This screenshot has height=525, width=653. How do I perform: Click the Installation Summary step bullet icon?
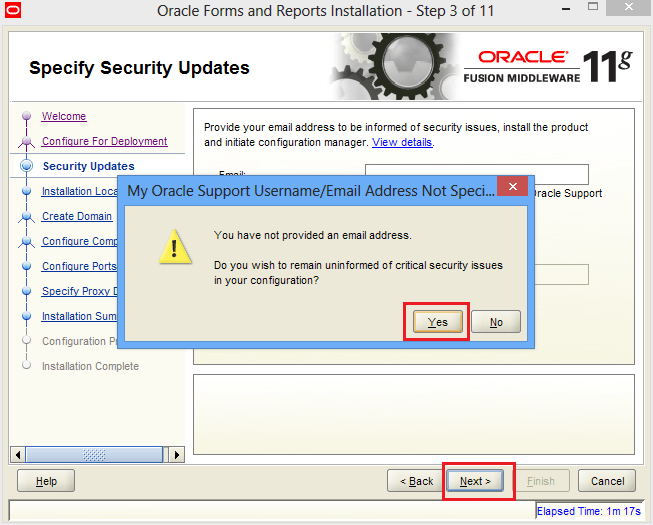pos(26,316)
